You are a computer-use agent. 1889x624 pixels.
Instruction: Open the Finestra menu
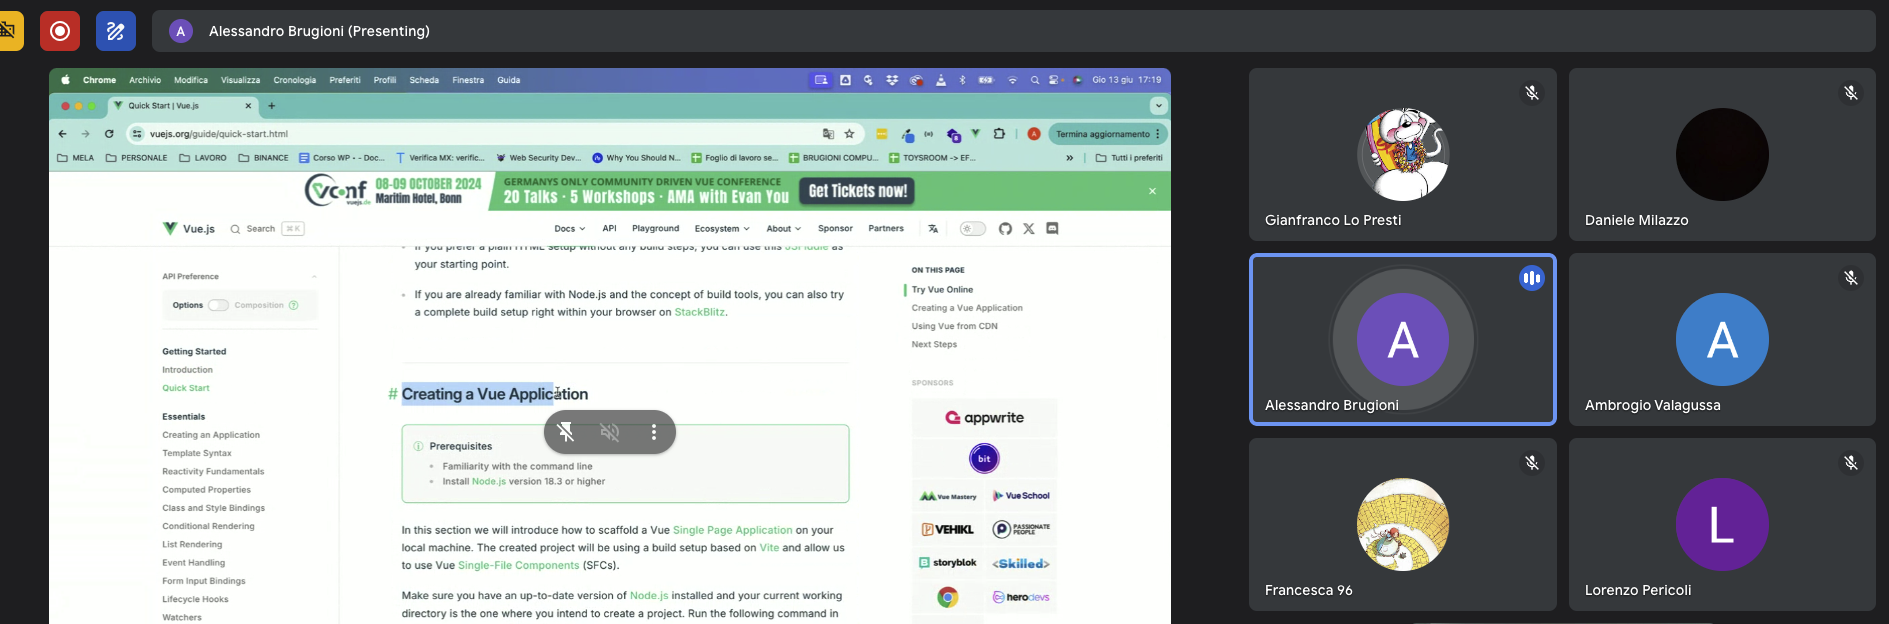(x=468, y=80)
